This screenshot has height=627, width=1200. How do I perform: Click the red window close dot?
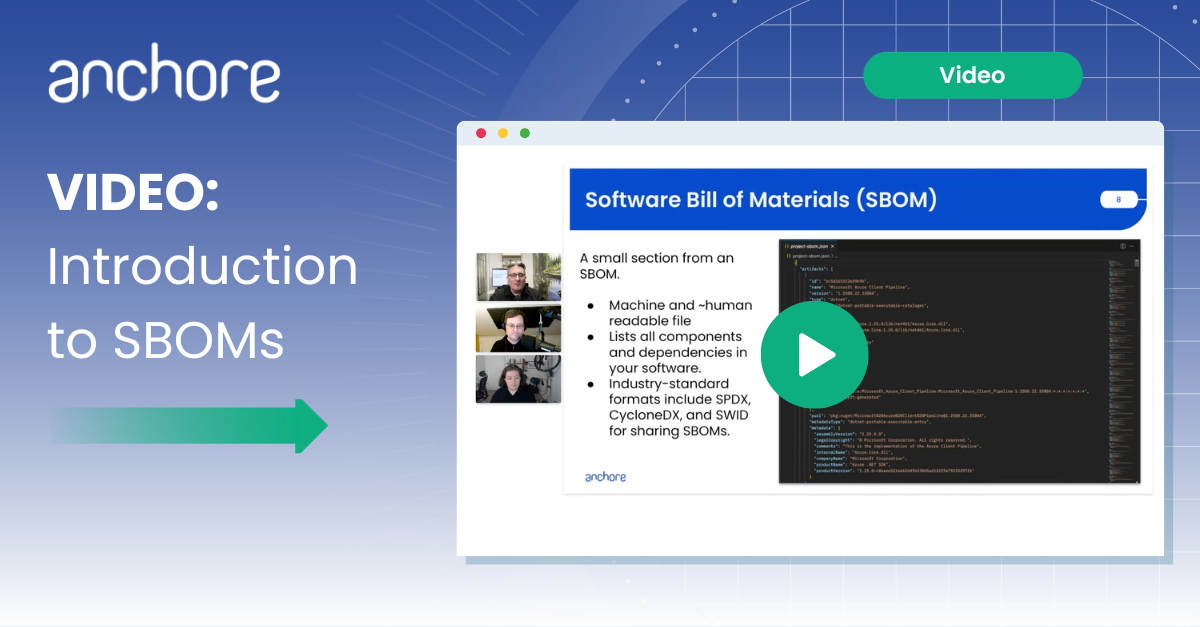click(481, 133)
